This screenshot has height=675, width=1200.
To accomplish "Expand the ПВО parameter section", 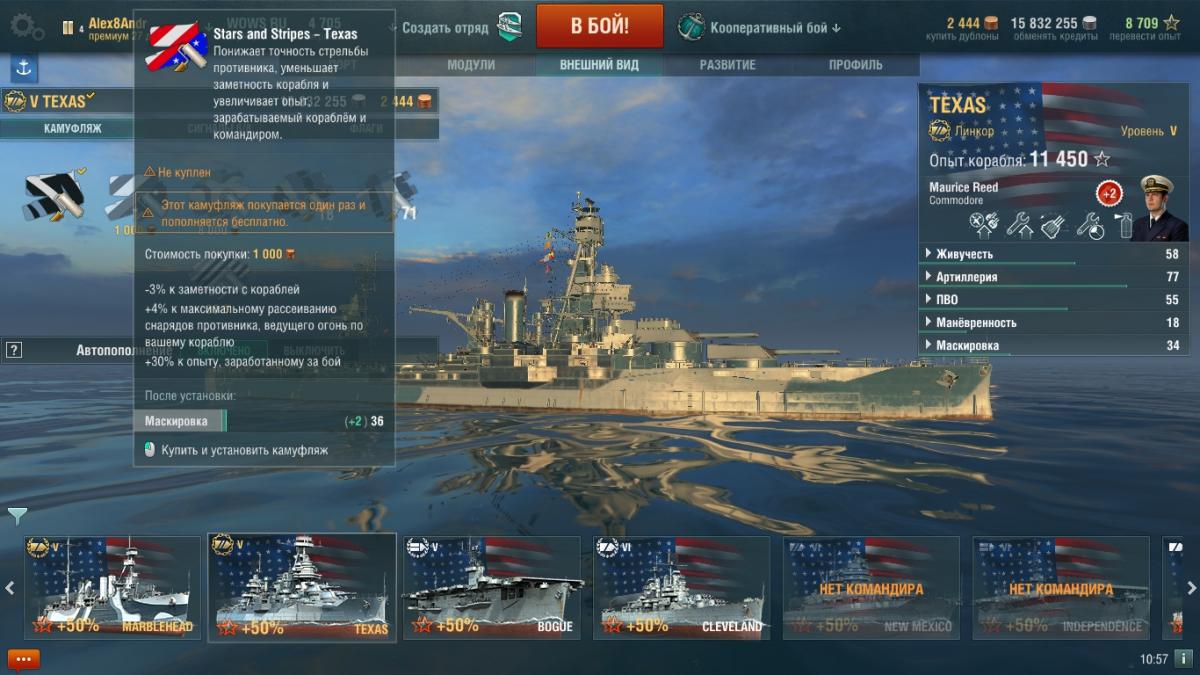I will (x=1053, y=300).
